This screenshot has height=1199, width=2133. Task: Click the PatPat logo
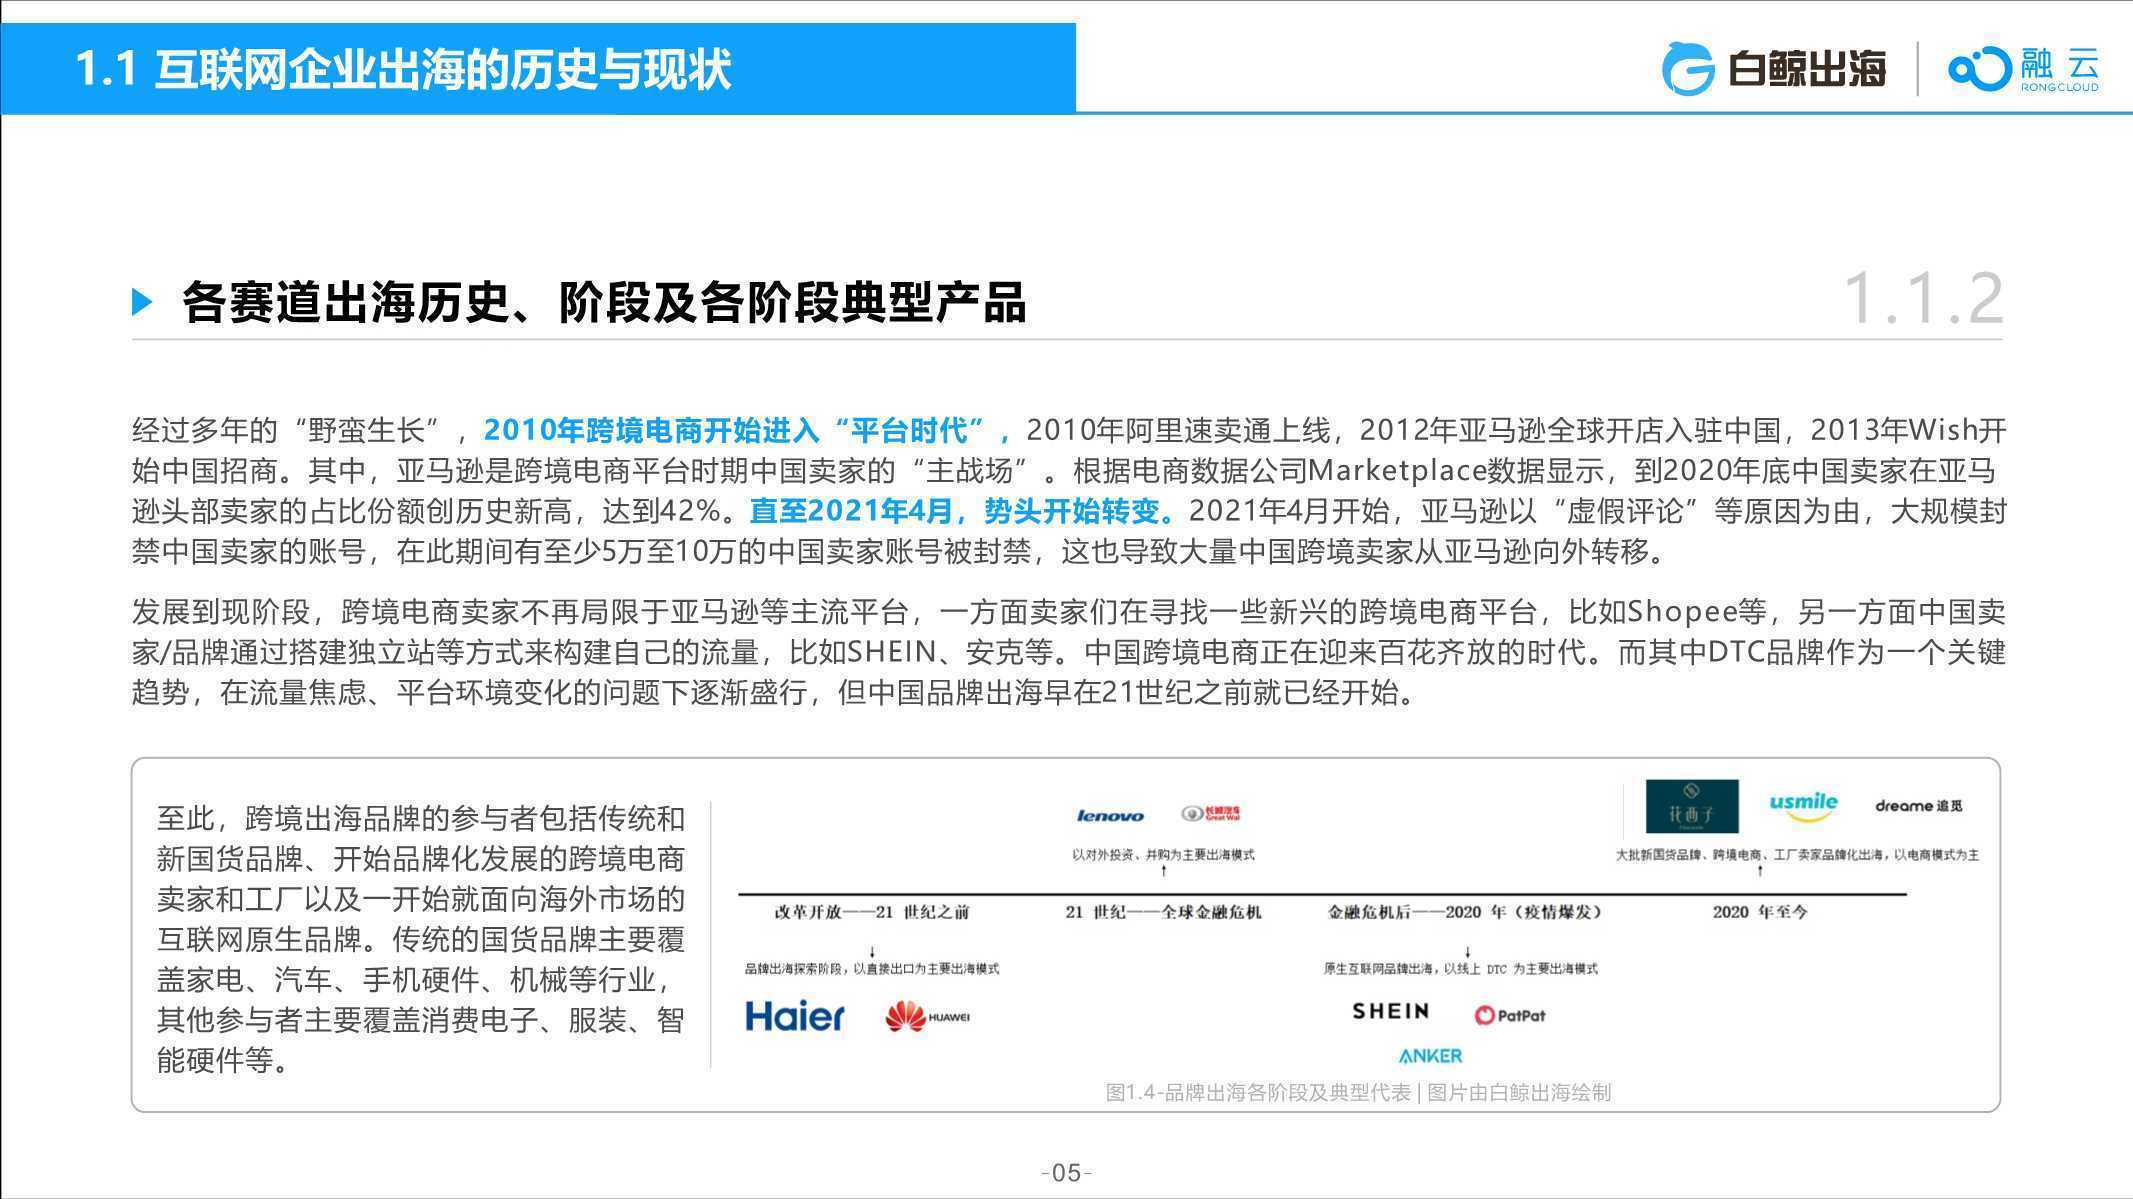click(1510, 1015)
